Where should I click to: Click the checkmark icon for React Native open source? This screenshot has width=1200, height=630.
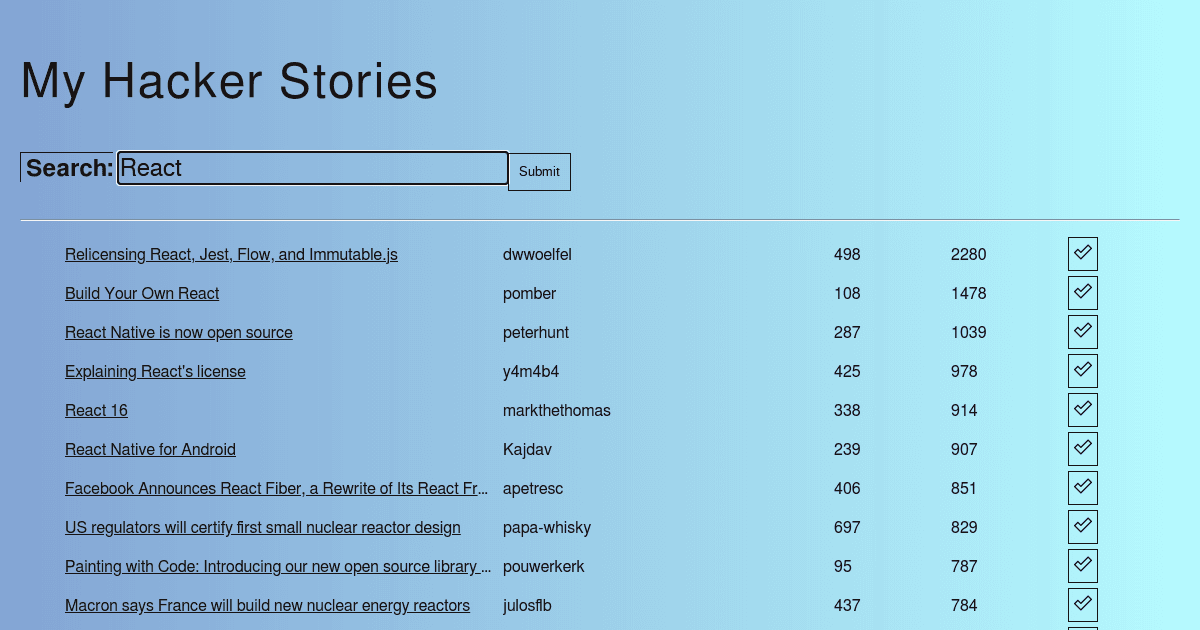point(1082,331)
